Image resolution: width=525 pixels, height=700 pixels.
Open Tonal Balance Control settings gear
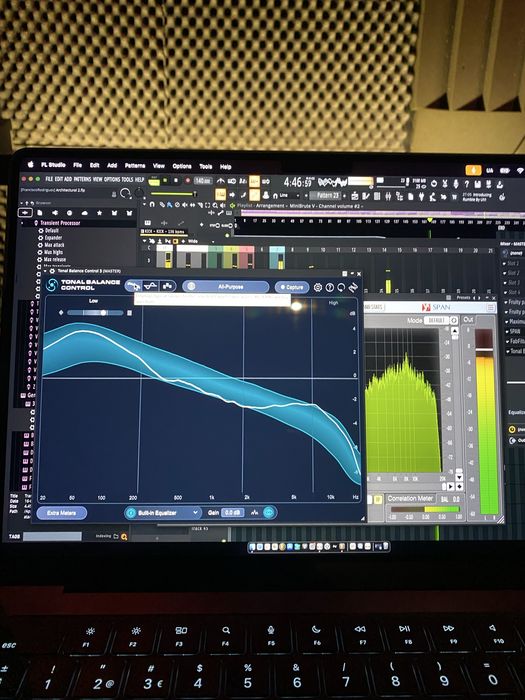click(x=317, y=288)
